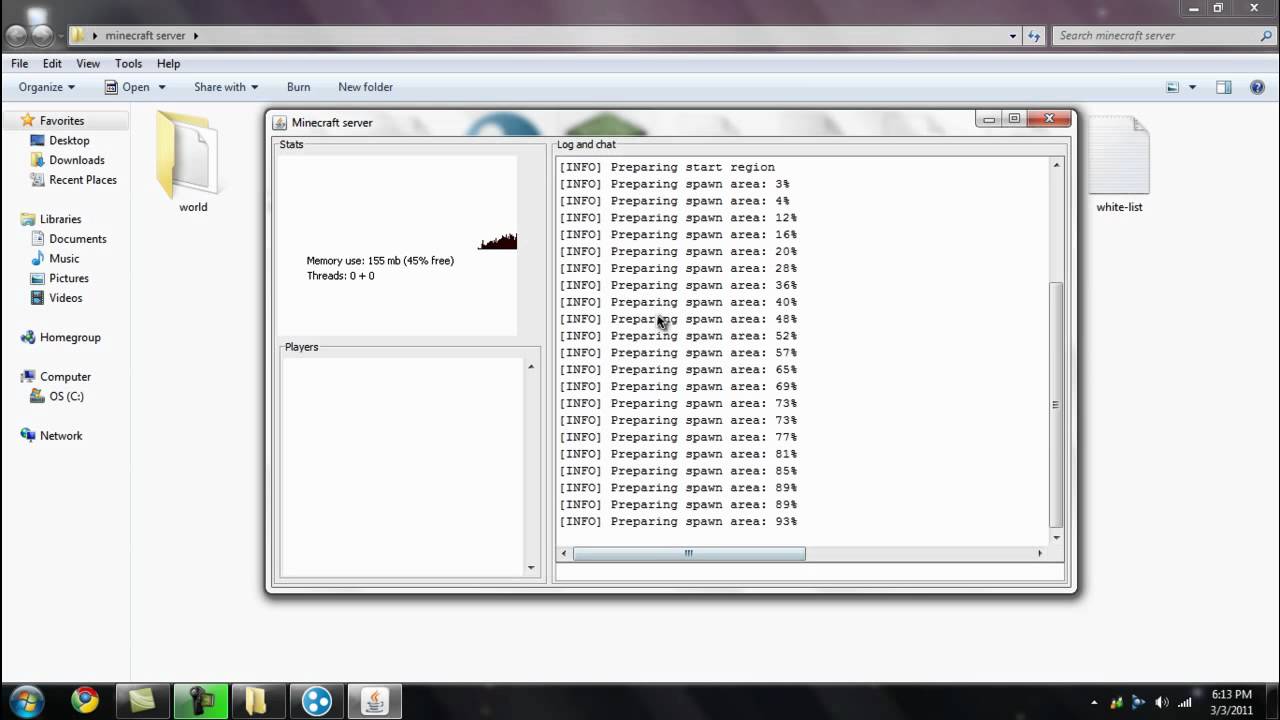Viewport: 1280px width, 720px height.
Task: Click the green notepad taskbar icon
Action: click(x=143, y=701)
